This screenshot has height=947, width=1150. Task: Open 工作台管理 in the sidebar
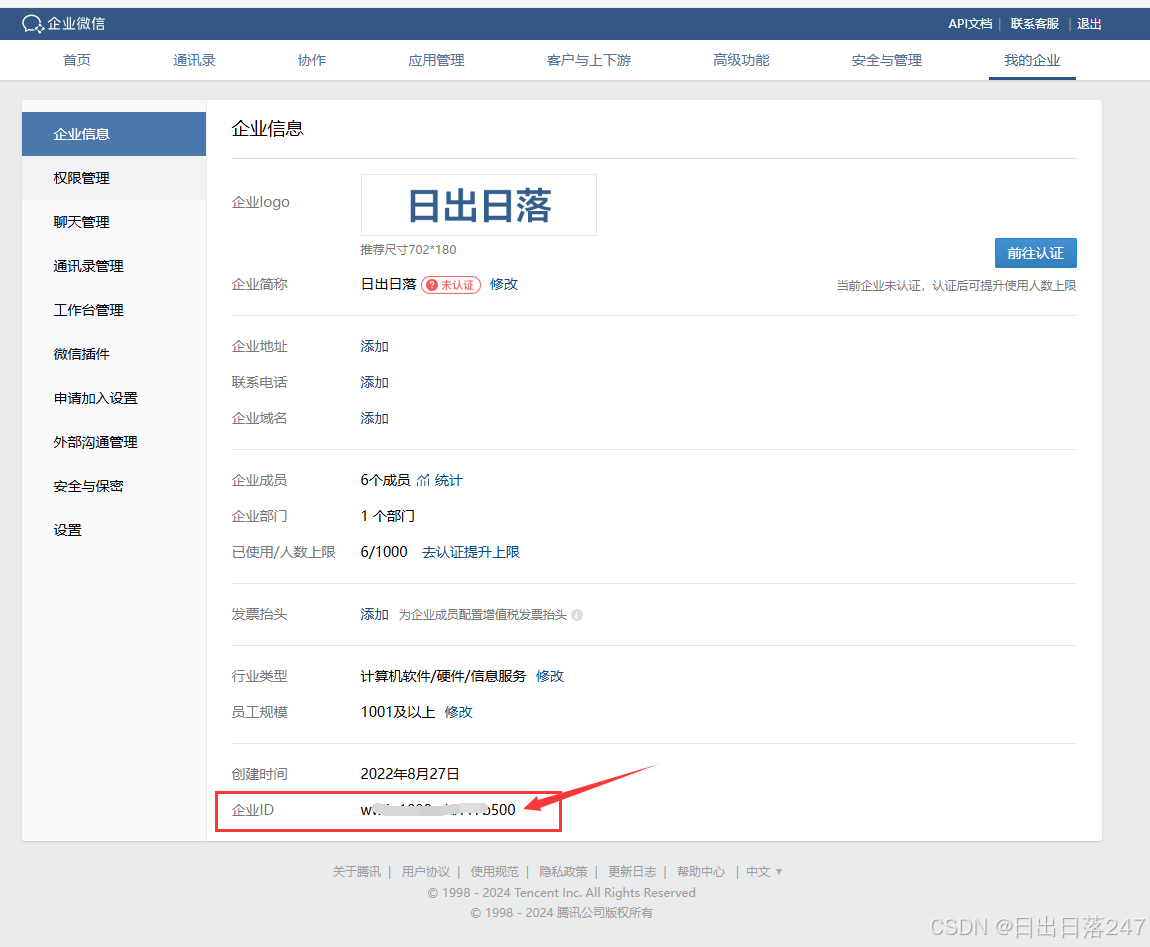114,310
